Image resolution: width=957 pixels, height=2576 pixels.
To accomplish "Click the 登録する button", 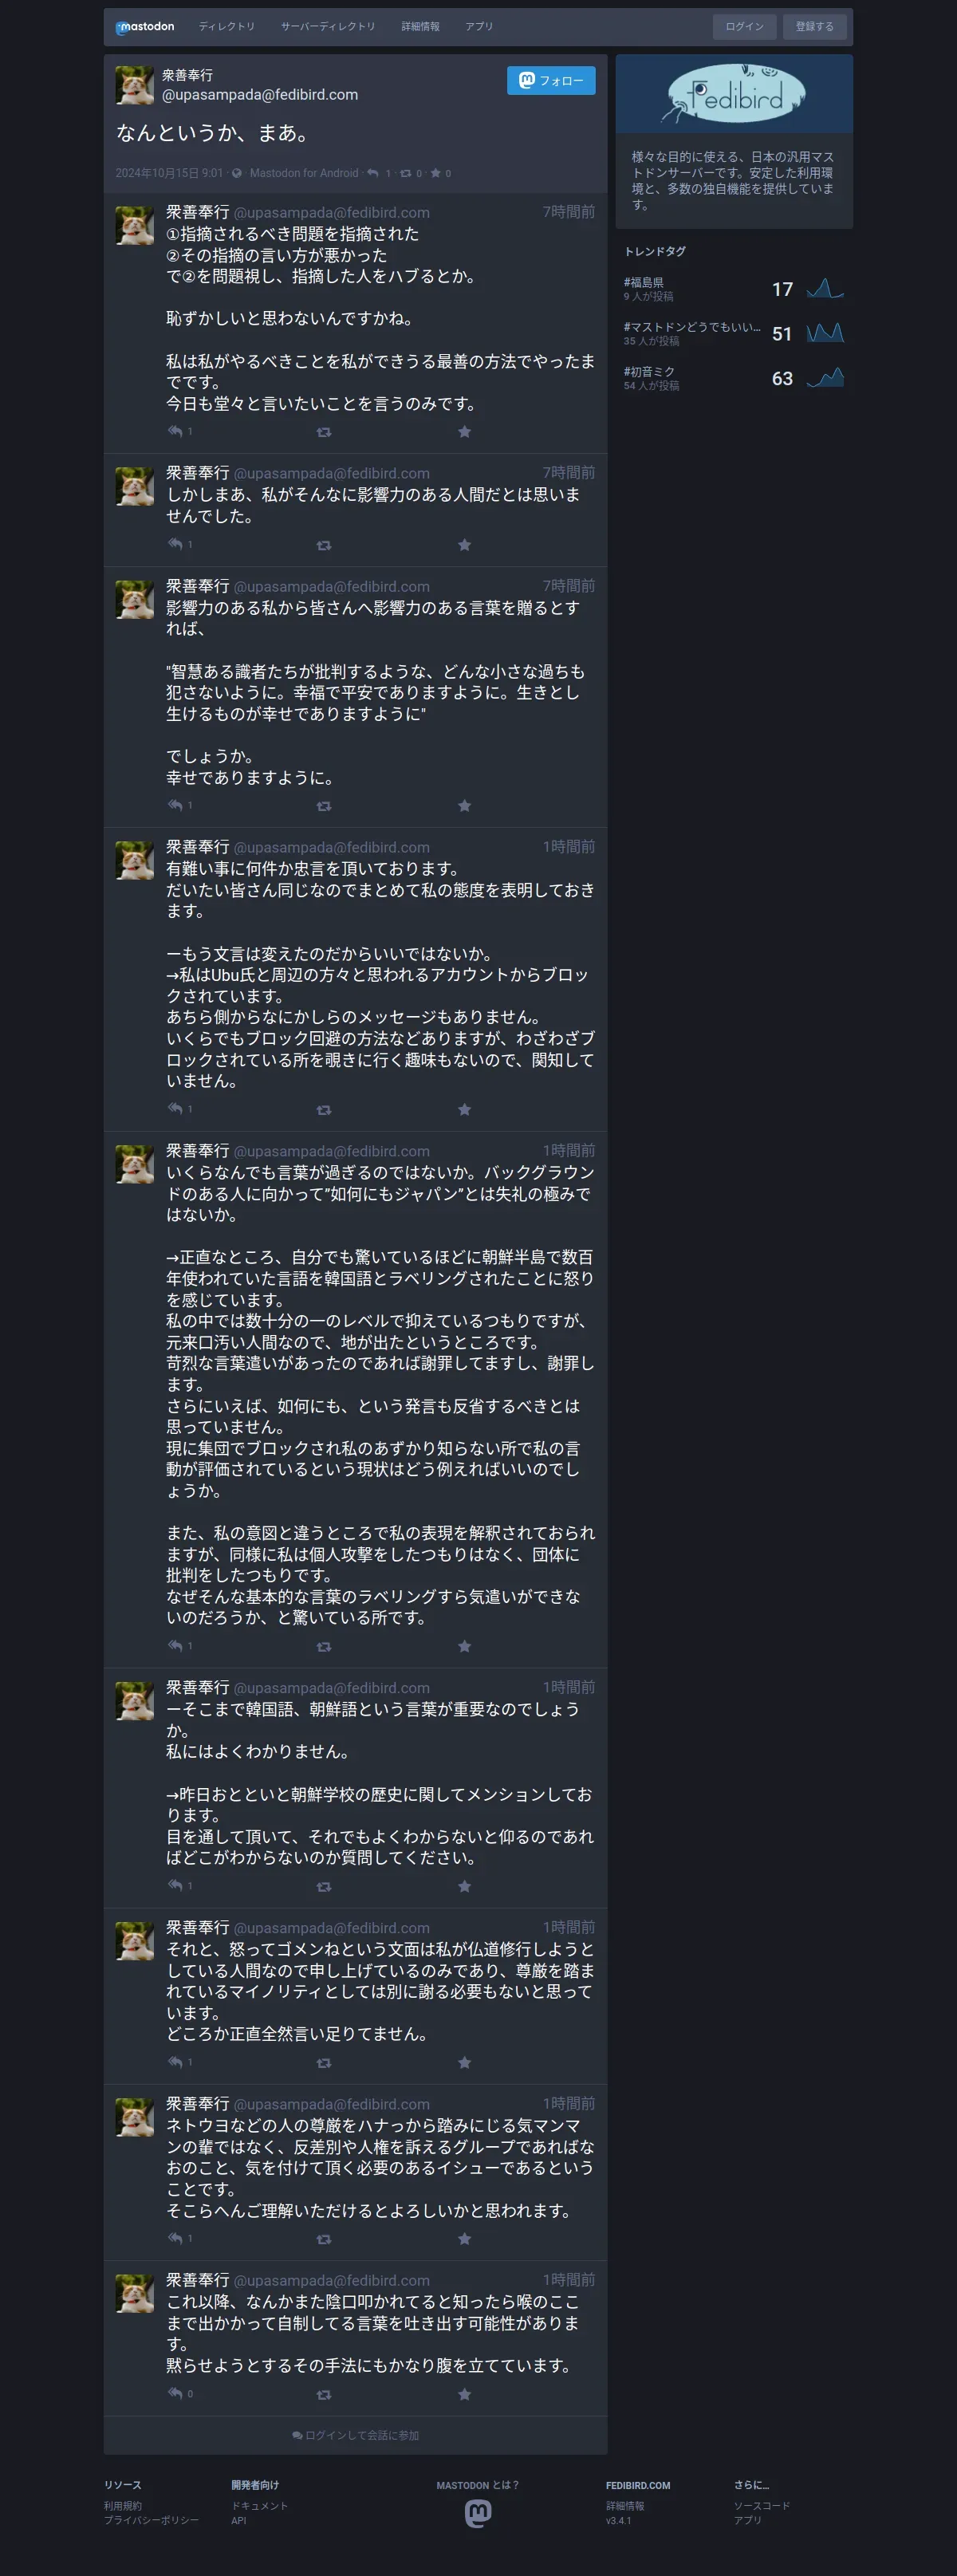I will (x=814, y=27).
